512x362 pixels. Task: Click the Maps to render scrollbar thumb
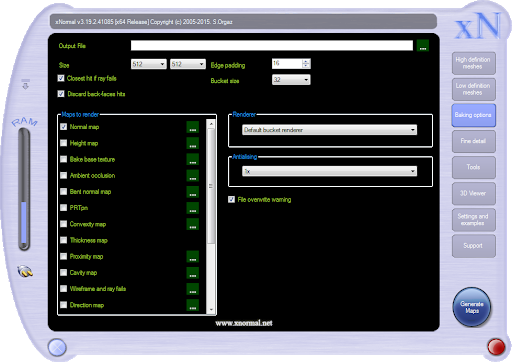(x=211, y=186)
